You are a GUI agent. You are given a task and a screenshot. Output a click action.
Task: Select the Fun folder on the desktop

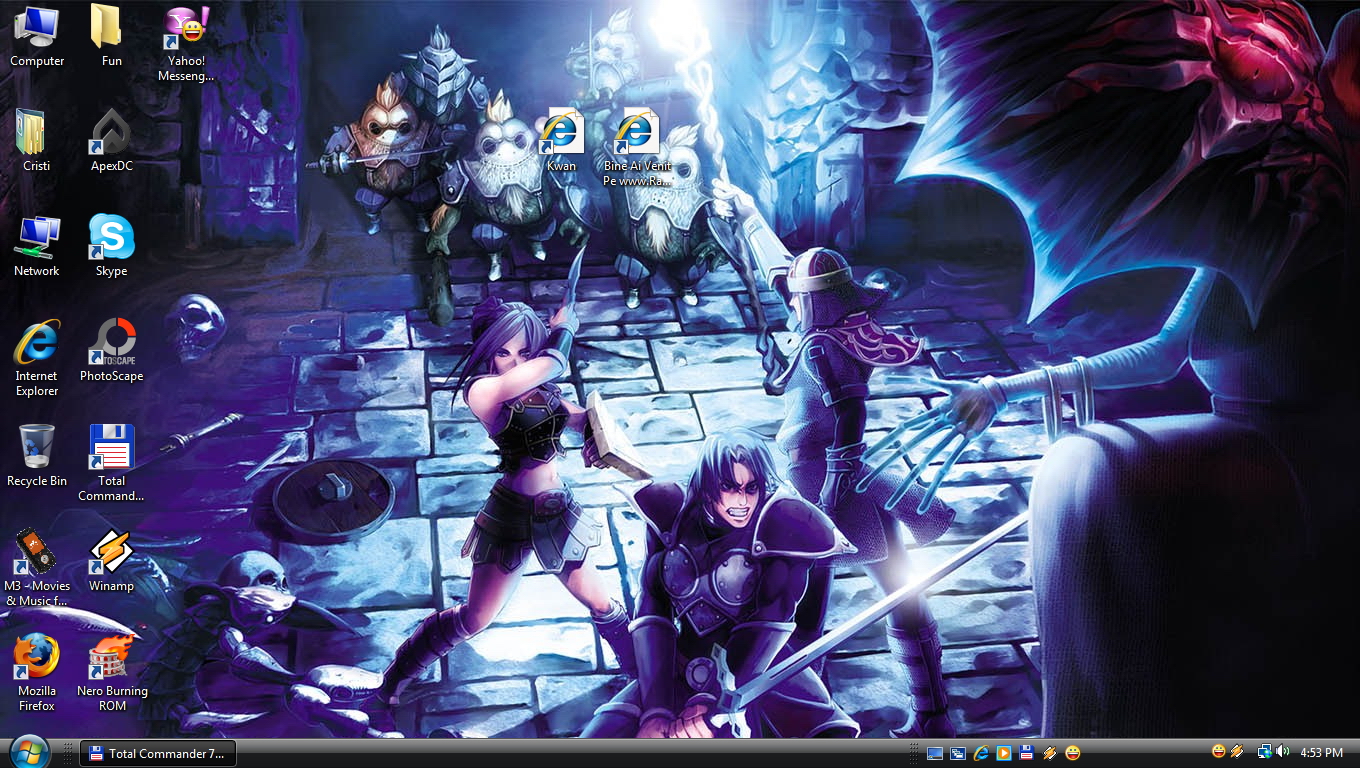[x=111, y=30]
